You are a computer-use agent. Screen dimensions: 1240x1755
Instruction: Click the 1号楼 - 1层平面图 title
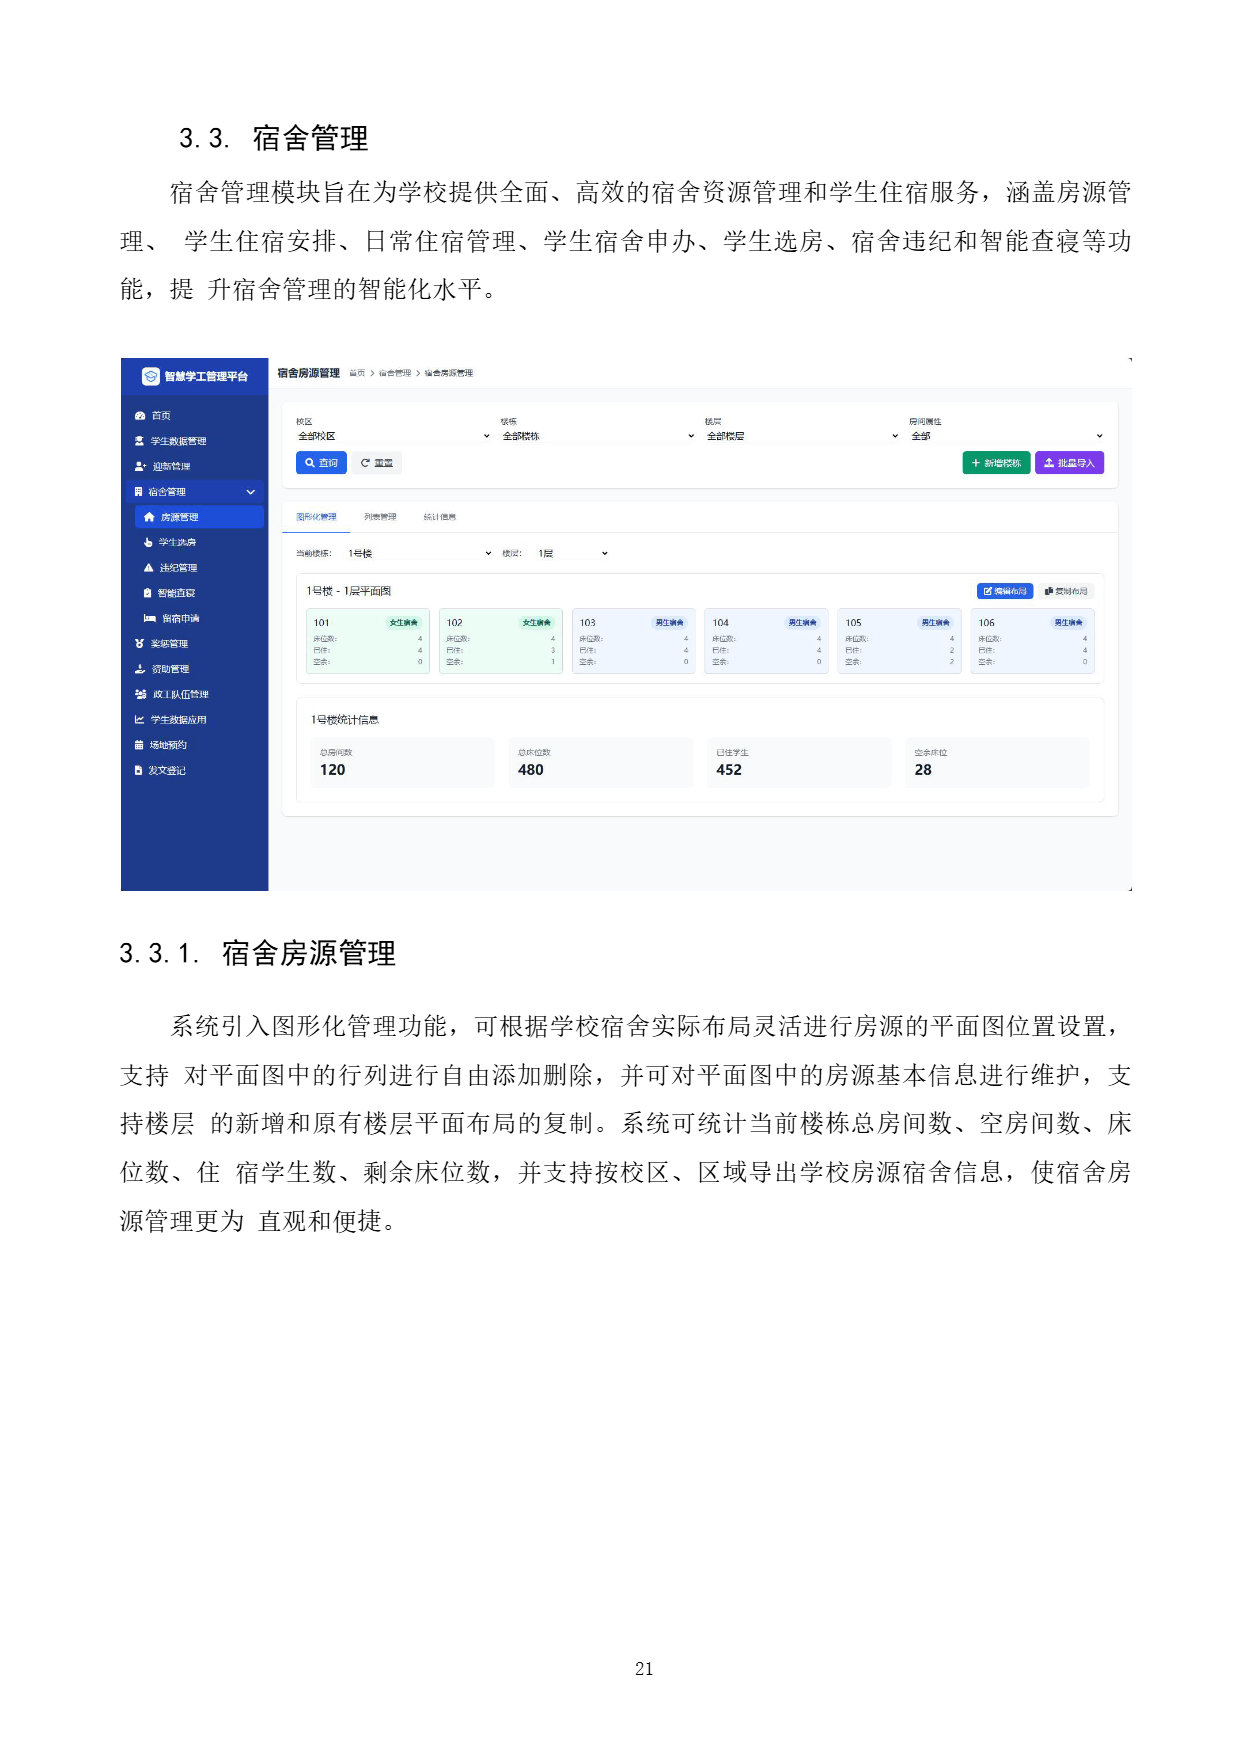(x=349, y=591)
